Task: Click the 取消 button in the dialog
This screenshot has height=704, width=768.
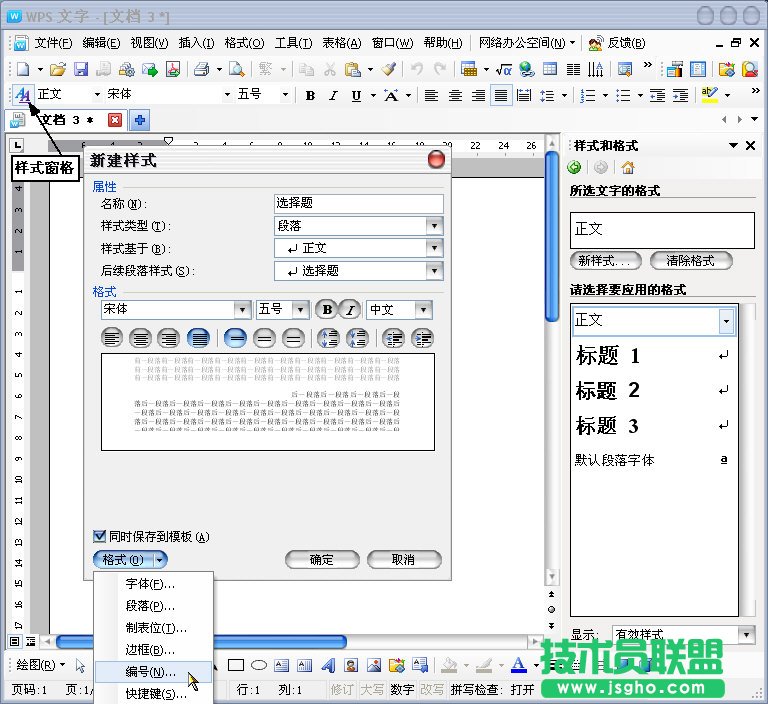Action: click(404, 559)
